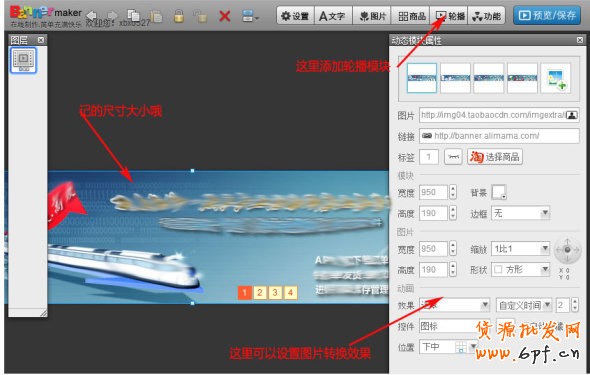Expand the 缩放 1比1 dropdown
This screenshot has width=590, height=375.
tap(520, 249)
